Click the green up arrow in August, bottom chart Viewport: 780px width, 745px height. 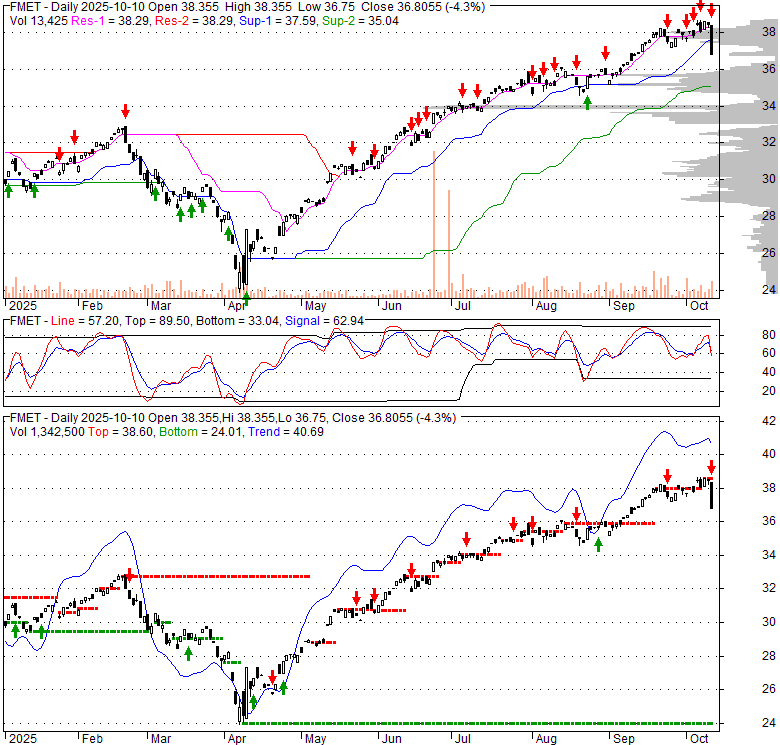pos(598,544)
